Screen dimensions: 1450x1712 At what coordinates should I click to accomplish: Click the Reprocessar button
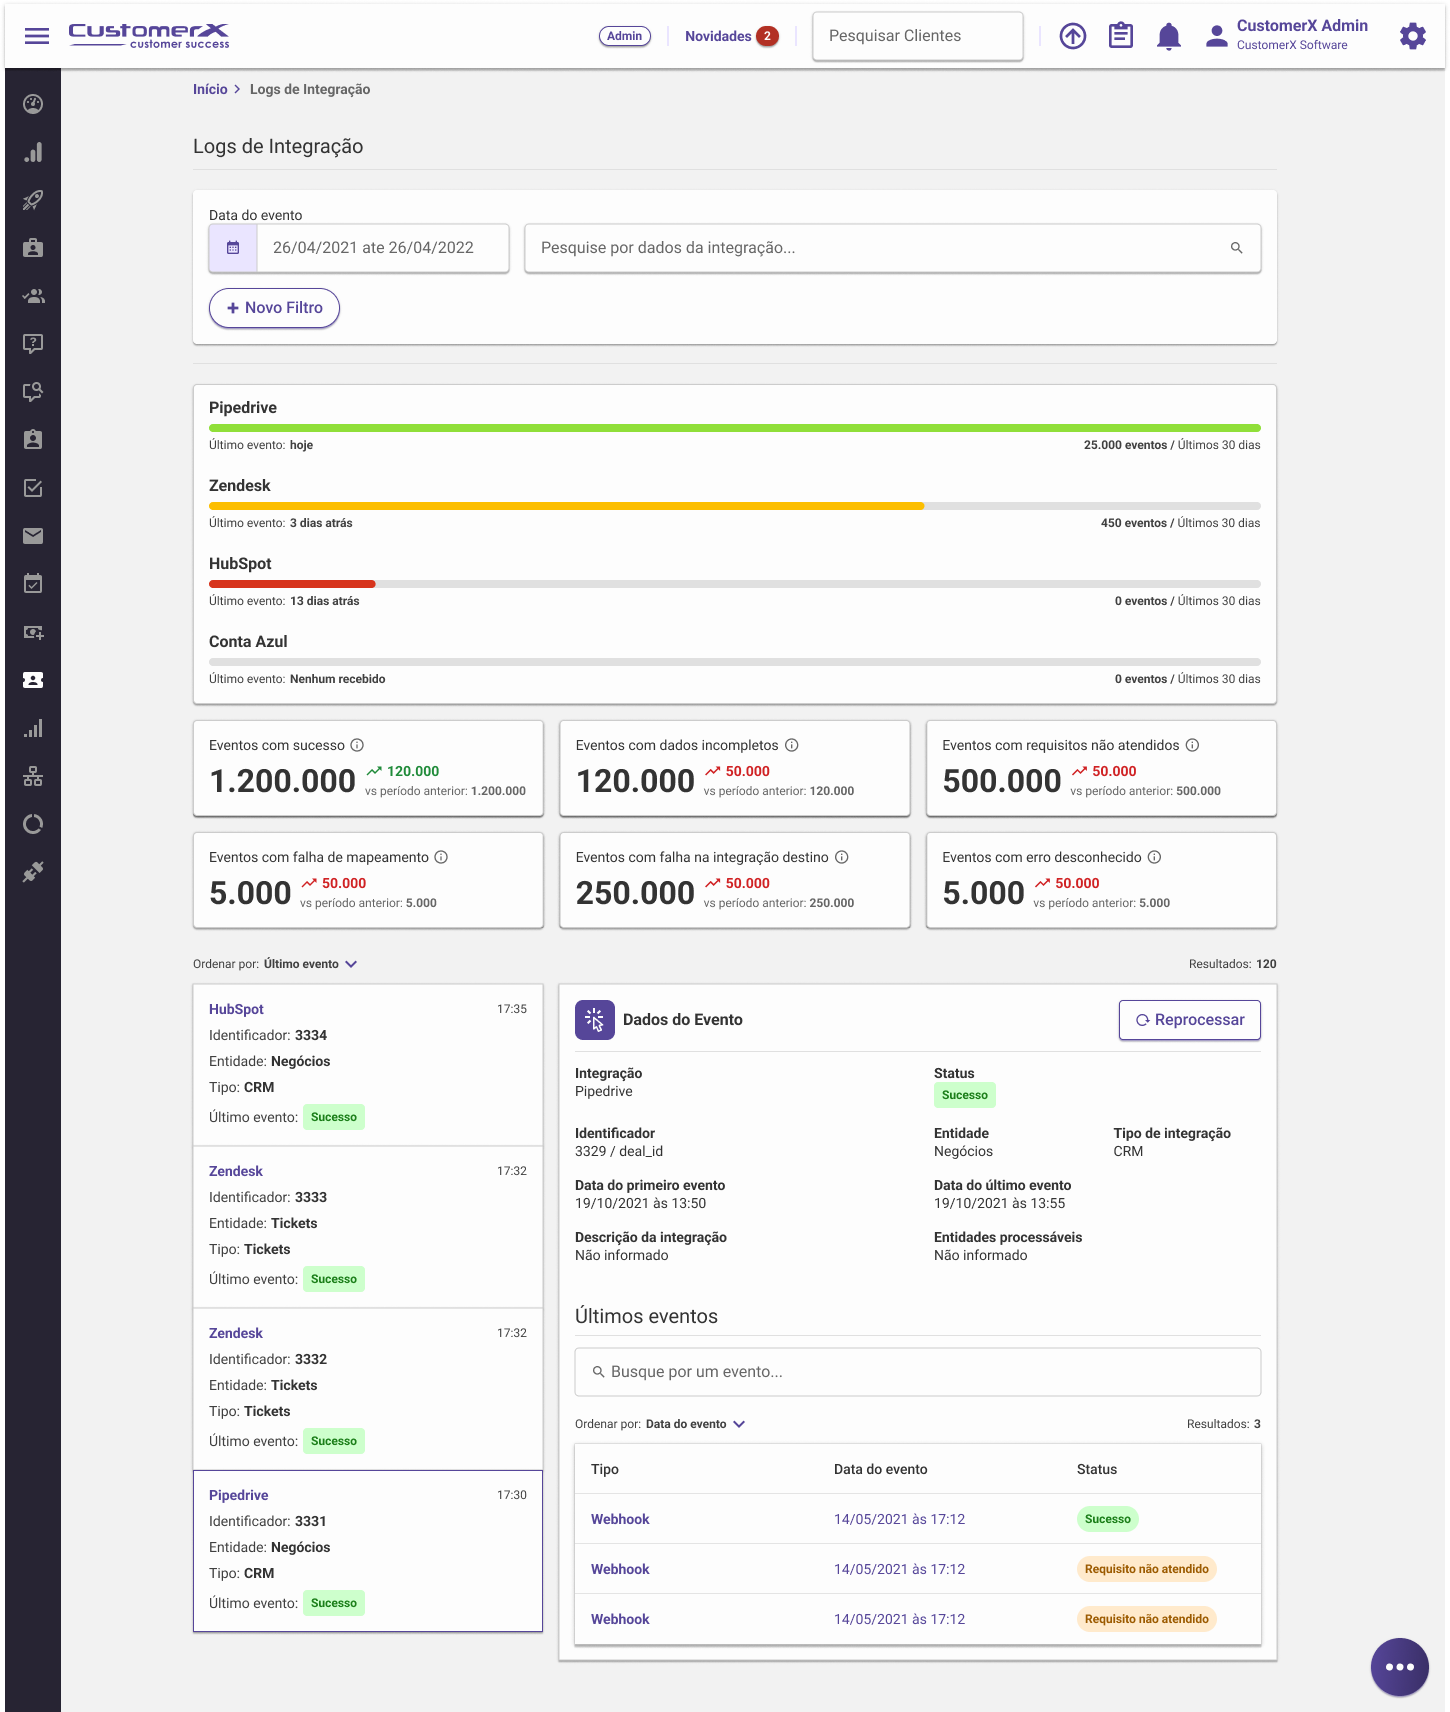[x=1190, y=1020]
